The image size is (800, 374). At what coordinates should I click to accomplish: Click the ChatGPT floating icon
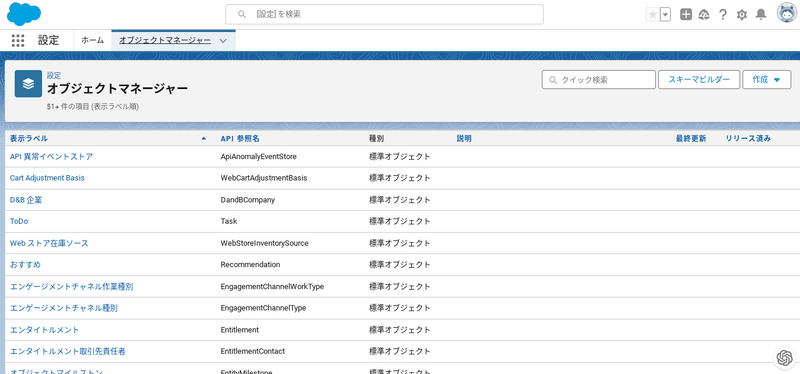tap(784, 358)
